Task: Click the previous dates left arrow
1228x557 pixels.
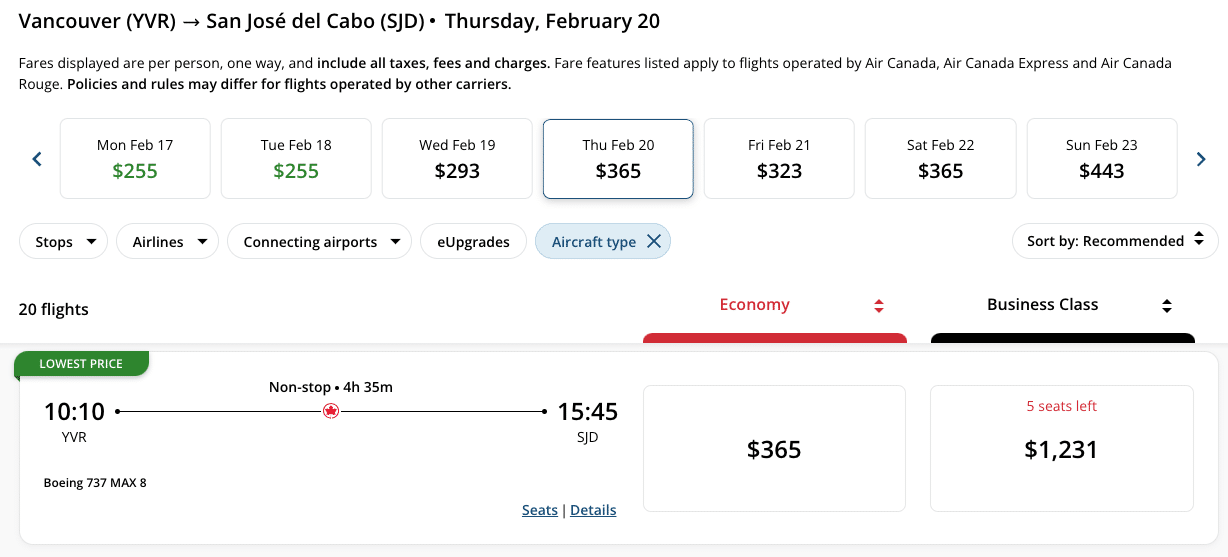Action: (37, 159)
